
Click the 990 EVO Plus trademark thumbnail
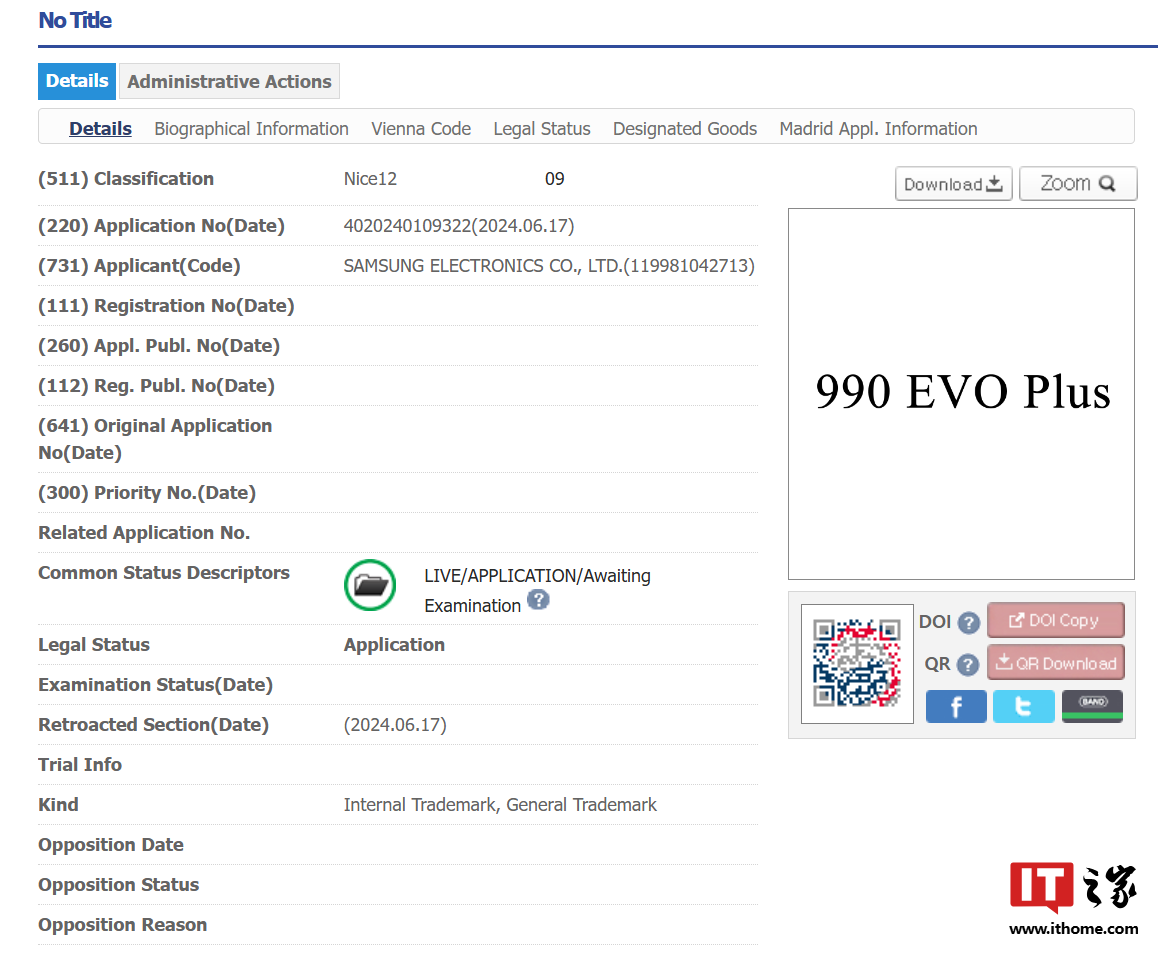tap(962, 394)
